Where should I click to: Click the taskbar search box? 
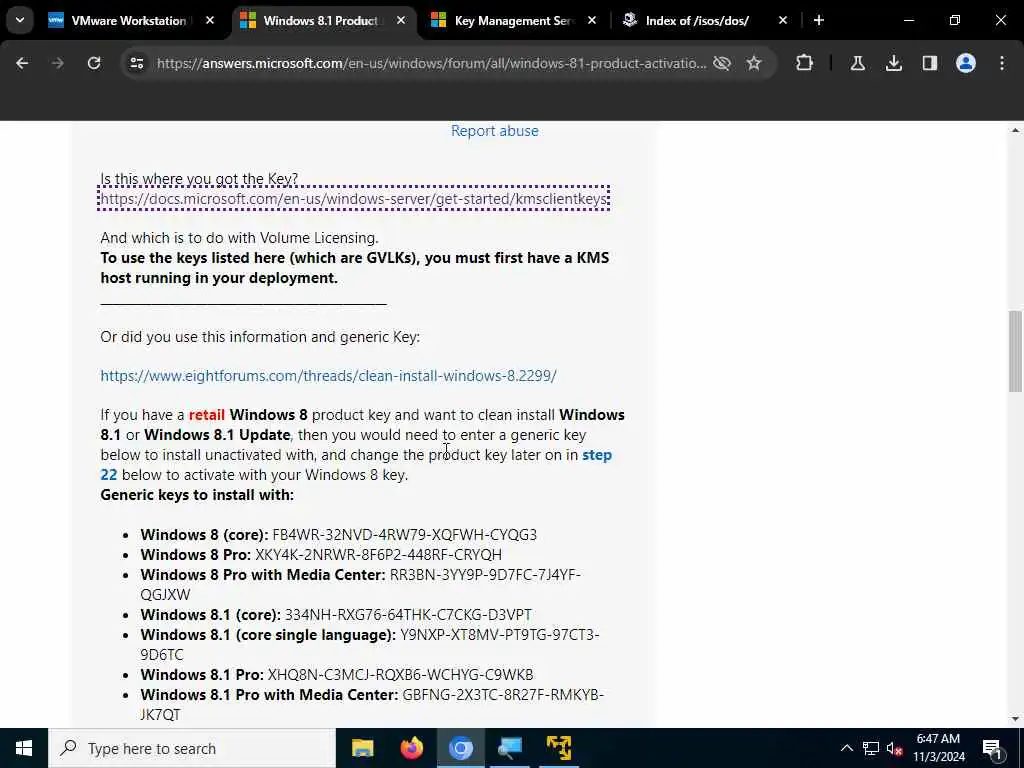[192, 748]
